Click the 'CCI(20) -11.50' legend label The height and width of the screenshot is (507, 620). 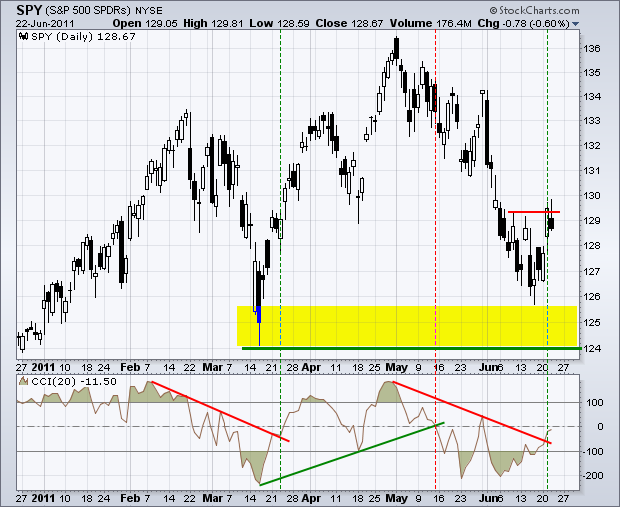click(x=74, y=382)
